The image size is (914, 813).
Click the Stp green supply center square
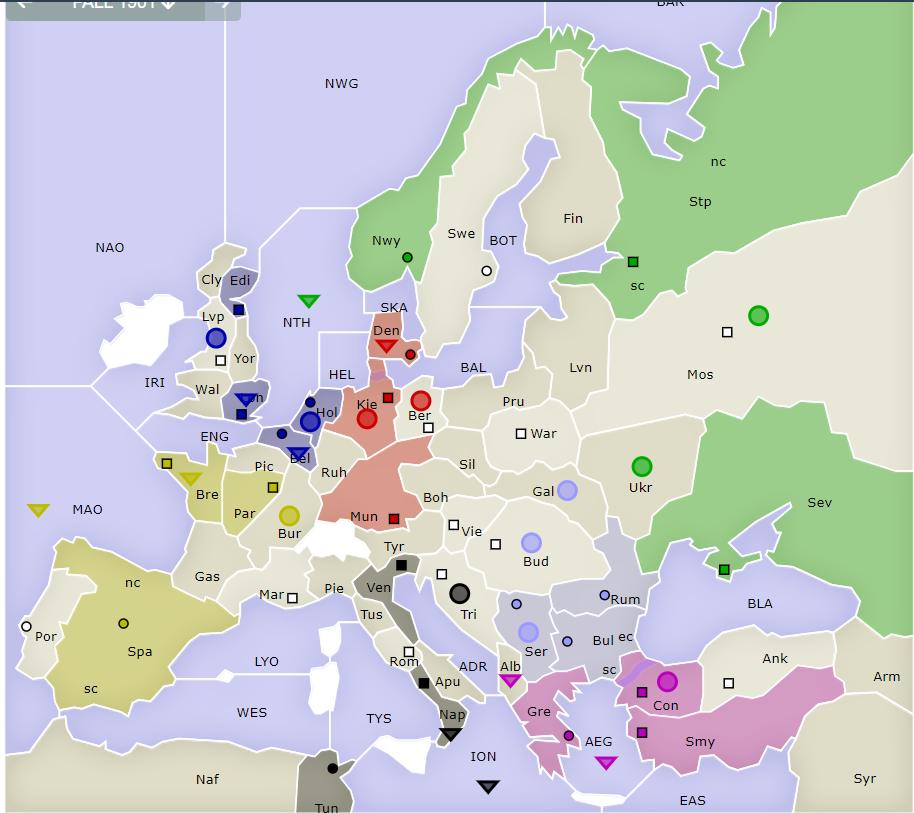click(x=633, y=262)
